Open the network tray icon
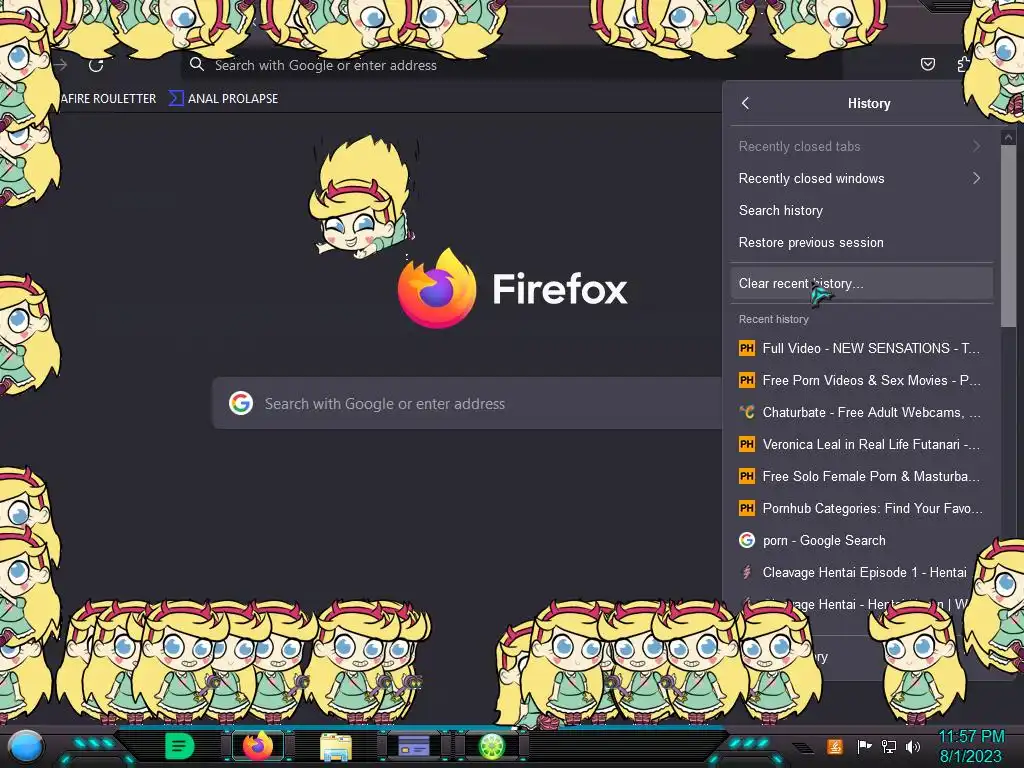The image size is (1024, 768). point(889,746)
